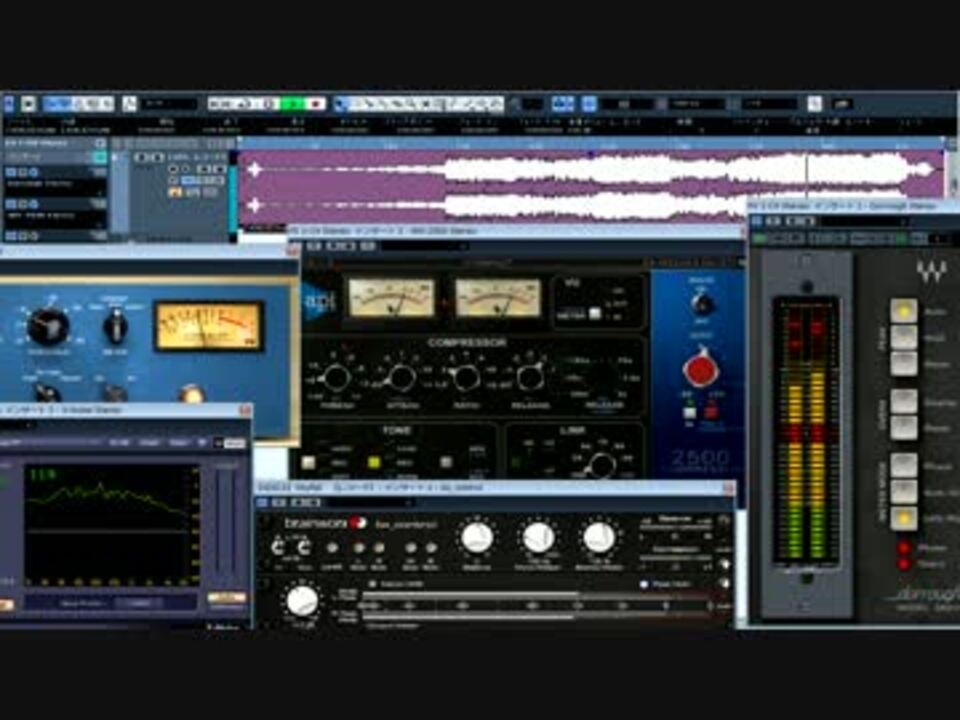The image size is (960, 720).
Task: Click the brainworx logo on bx_control
Action: (324, 523)
